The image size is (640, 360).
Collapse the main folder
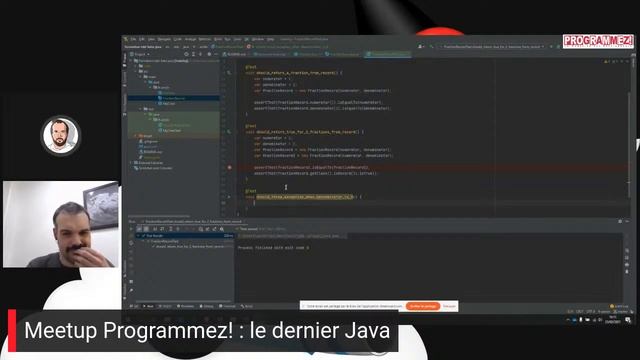pos(141,77)
